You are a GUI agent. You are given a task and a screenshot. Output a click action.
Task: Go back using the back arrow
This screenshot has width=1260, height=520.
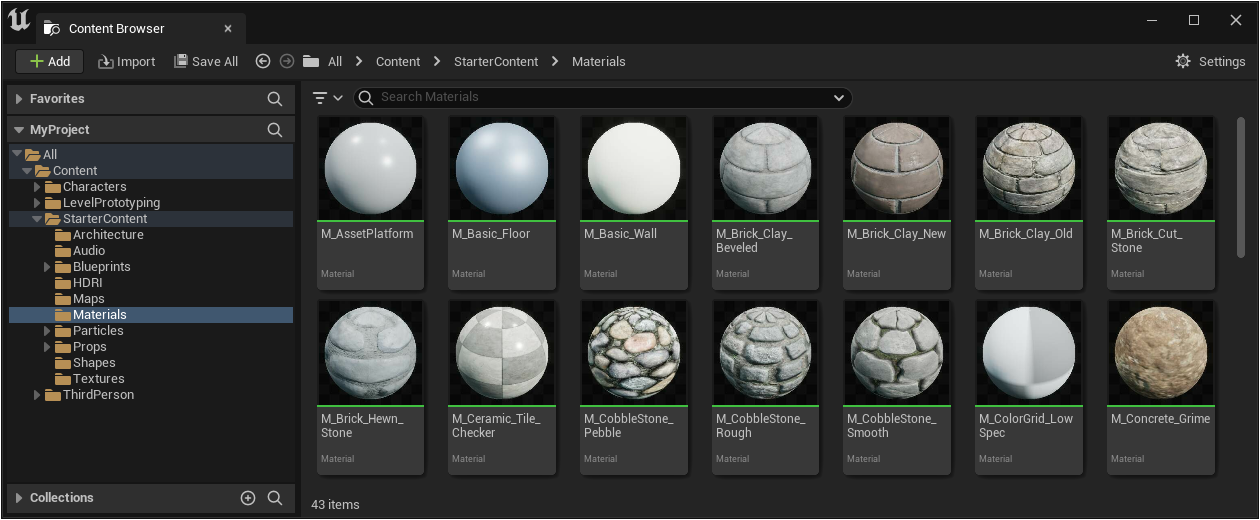click(263, 62)
